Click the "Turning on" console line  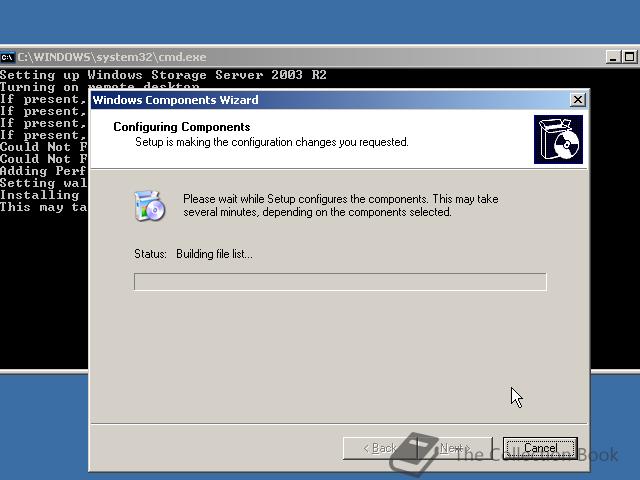tap(40, 87)
